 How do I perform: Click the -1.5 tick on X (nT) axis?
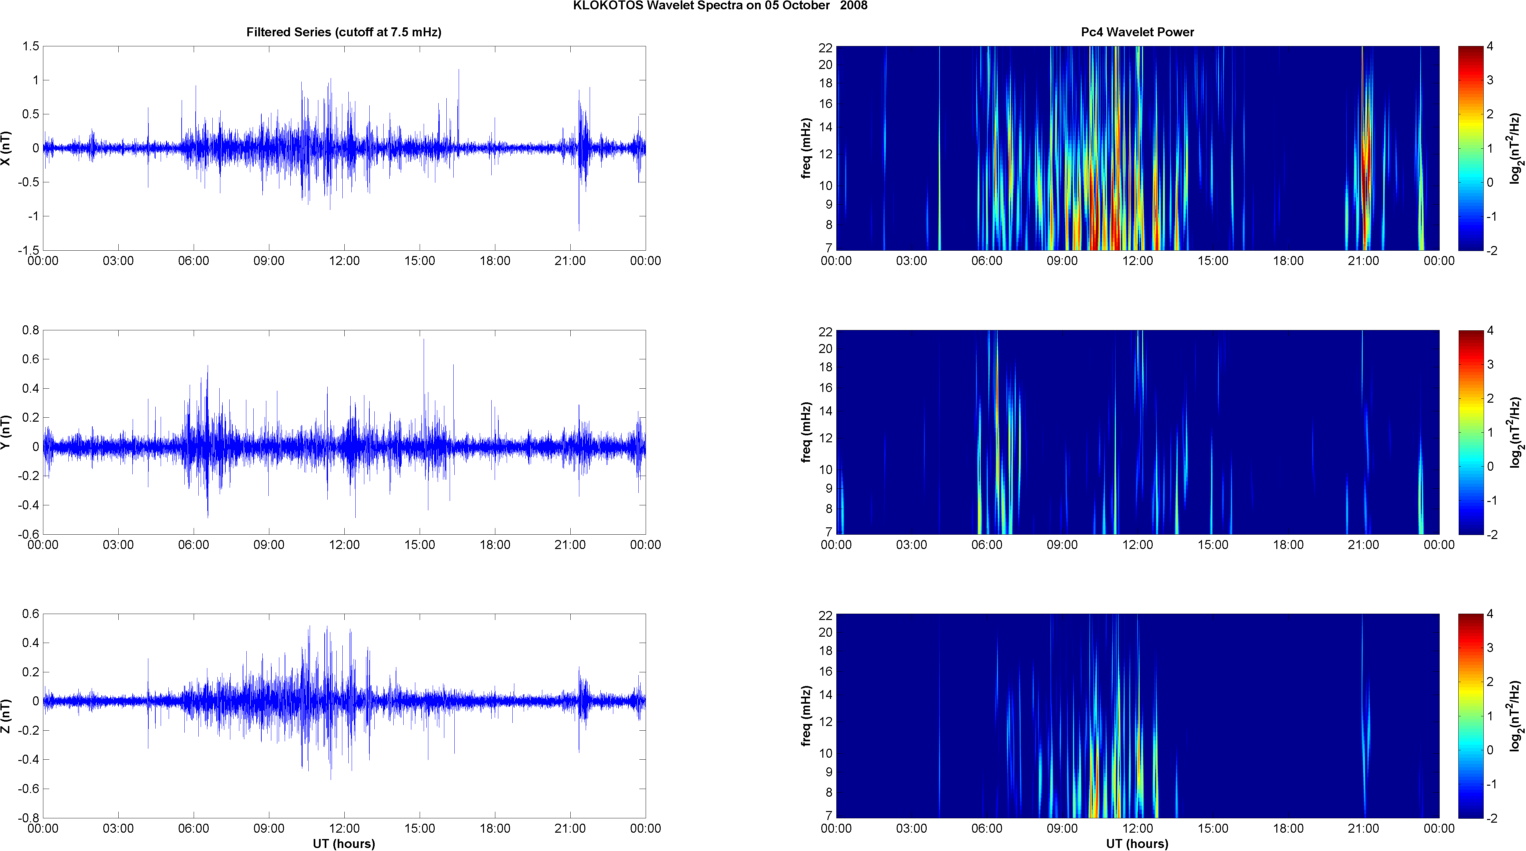28,250
